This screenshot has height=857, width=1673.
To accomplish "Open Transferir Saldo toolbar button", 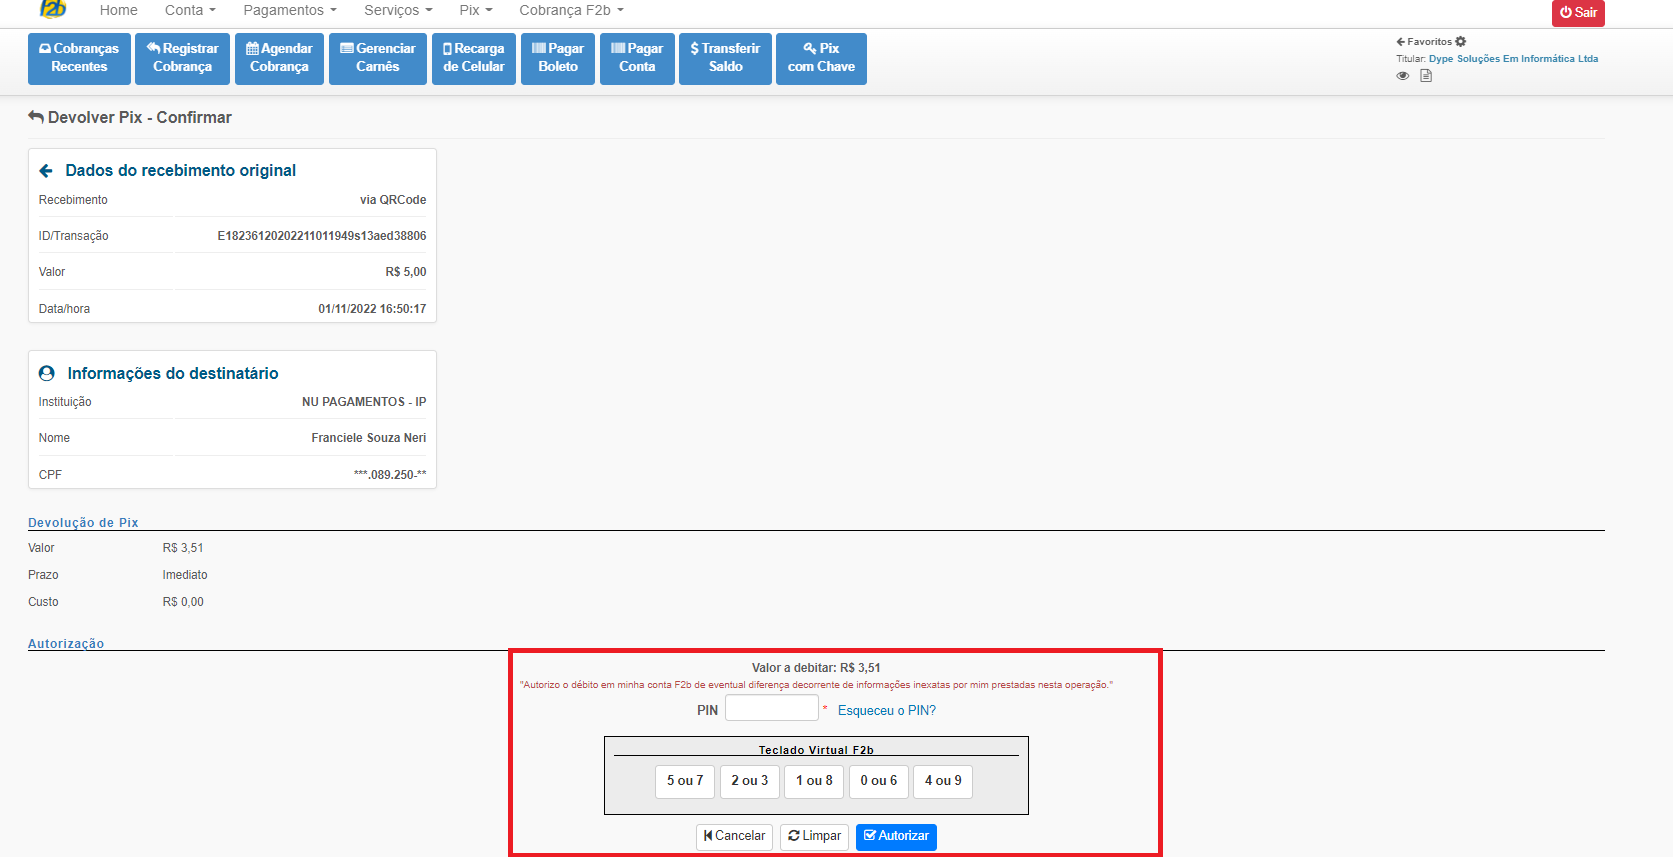I will (725, 58).
